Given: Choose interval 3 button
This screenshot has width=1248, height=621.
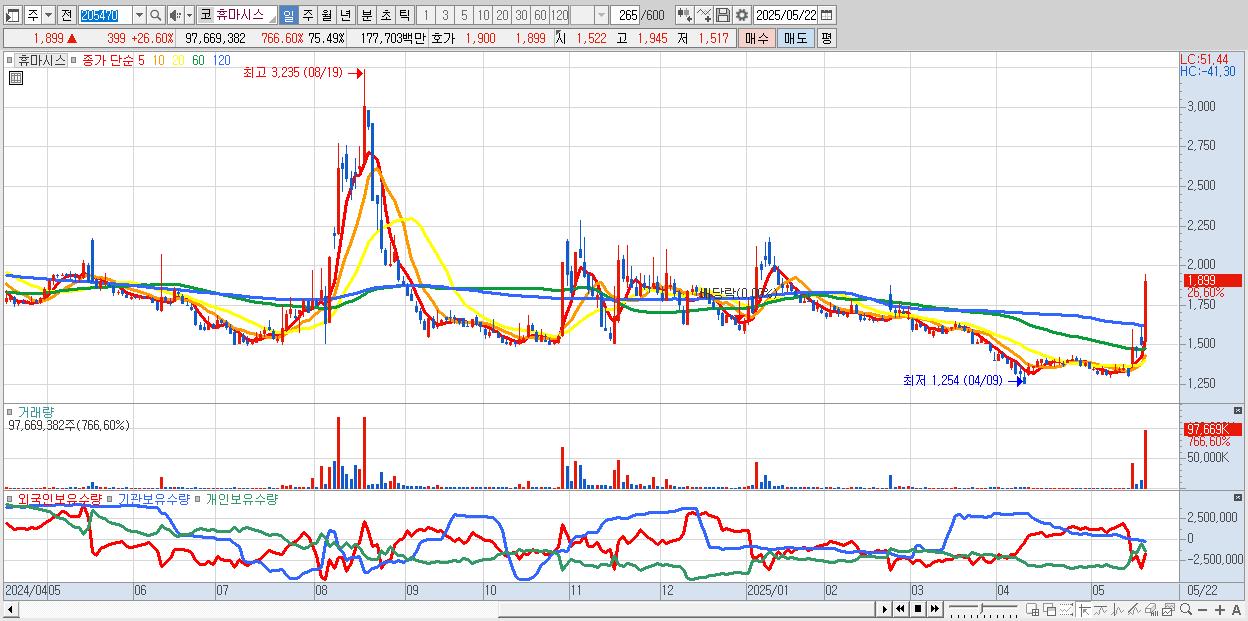Looking at the screenshot, I should coord(445,15).
